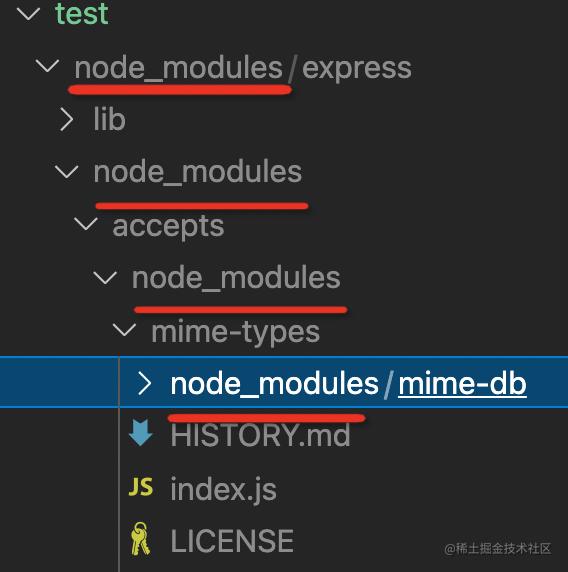
Task: Select the lib folder name
Action: (x=109, y=119)
